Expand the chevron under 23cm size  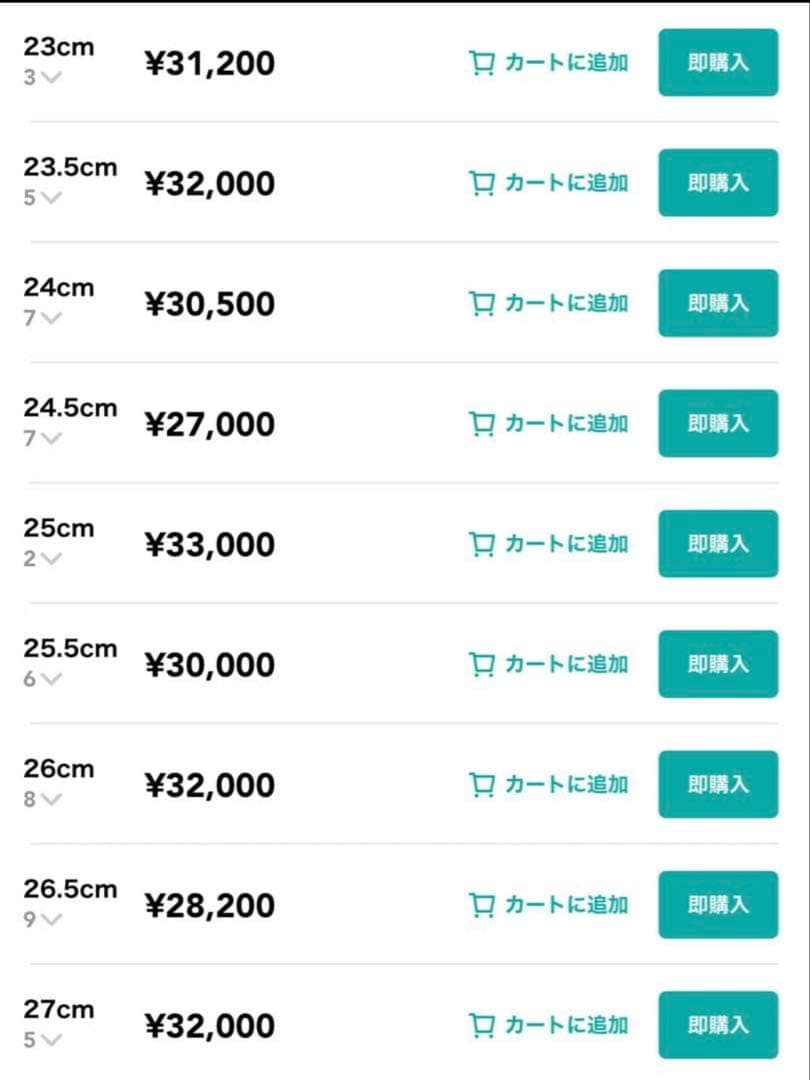[51, 78]
